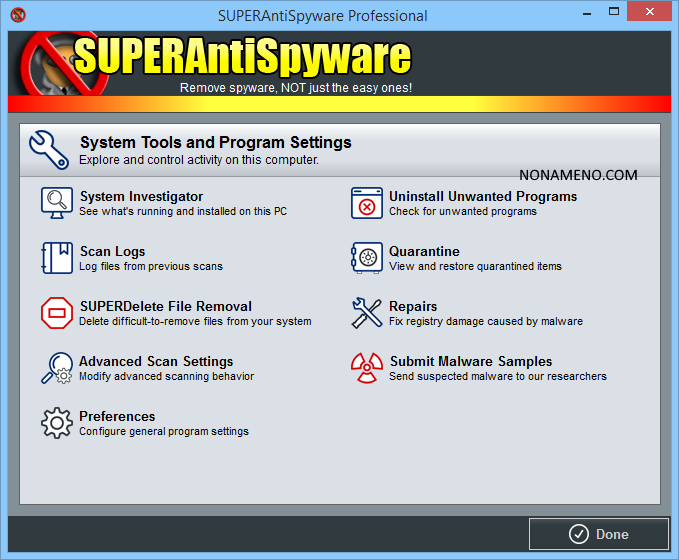
Task: Click the Advanced Scan Settings magnifier icon
Action: click(57, 368)
